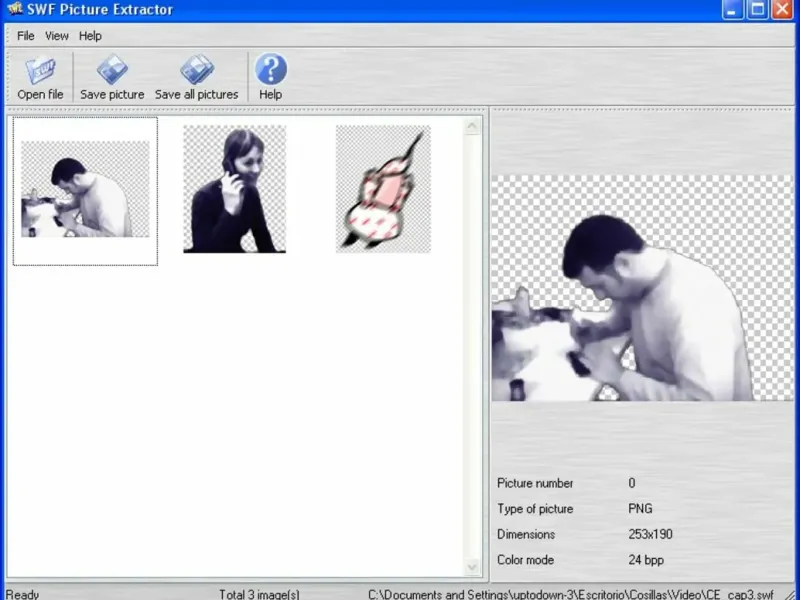Click the 253x190 dimensions value
The height and width of the screenshot is (600, 800).
(651, 534)
